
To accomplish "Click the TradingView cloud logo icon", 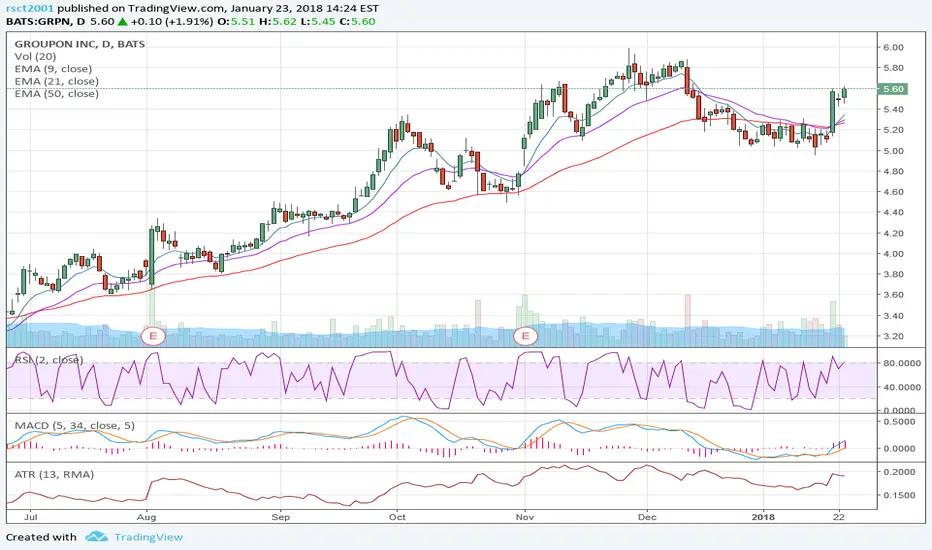I will click(x=96, y=537).
